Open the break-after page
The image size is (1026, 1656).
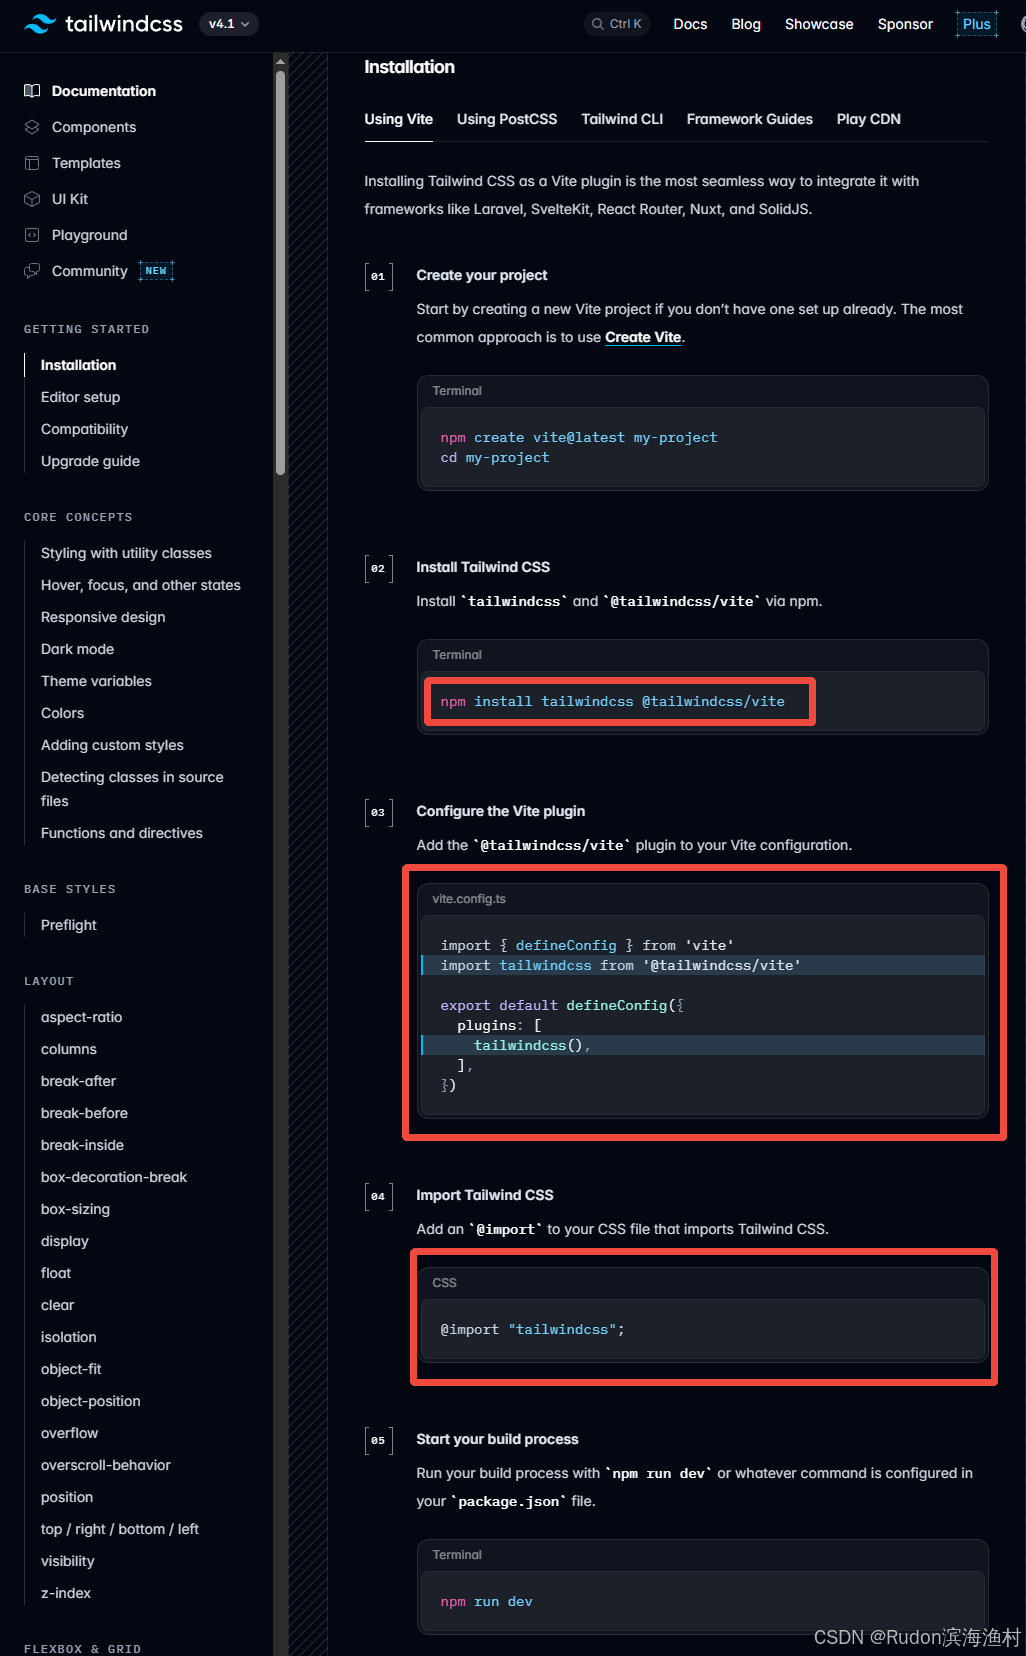tap(78, 1081)
